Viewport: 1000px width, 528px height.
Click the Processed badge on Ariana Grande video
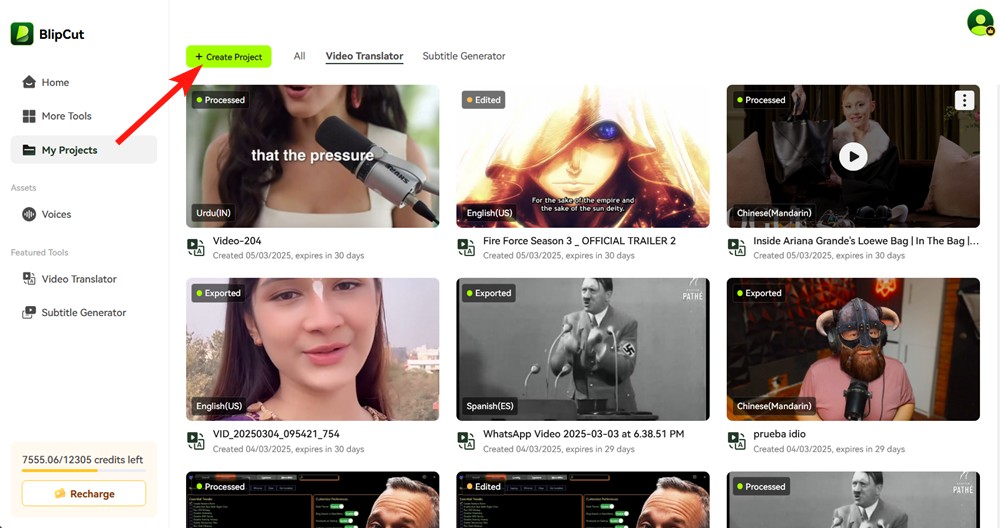pyautogui.click(x=761, y=100)
